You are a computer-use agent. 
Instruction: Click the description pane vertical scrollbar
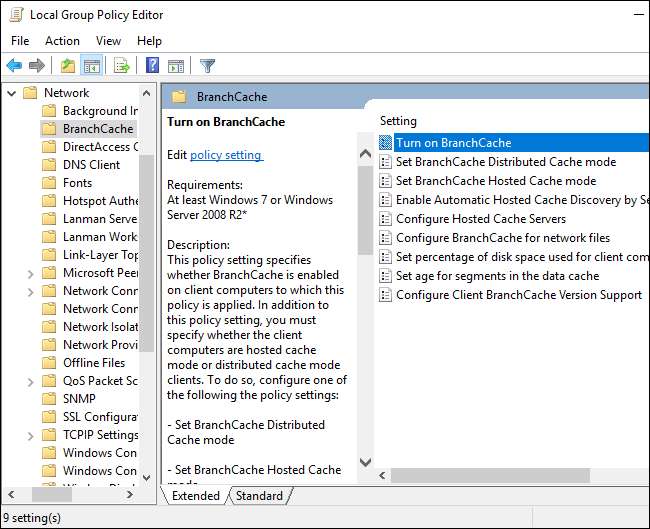pos(364,300)
